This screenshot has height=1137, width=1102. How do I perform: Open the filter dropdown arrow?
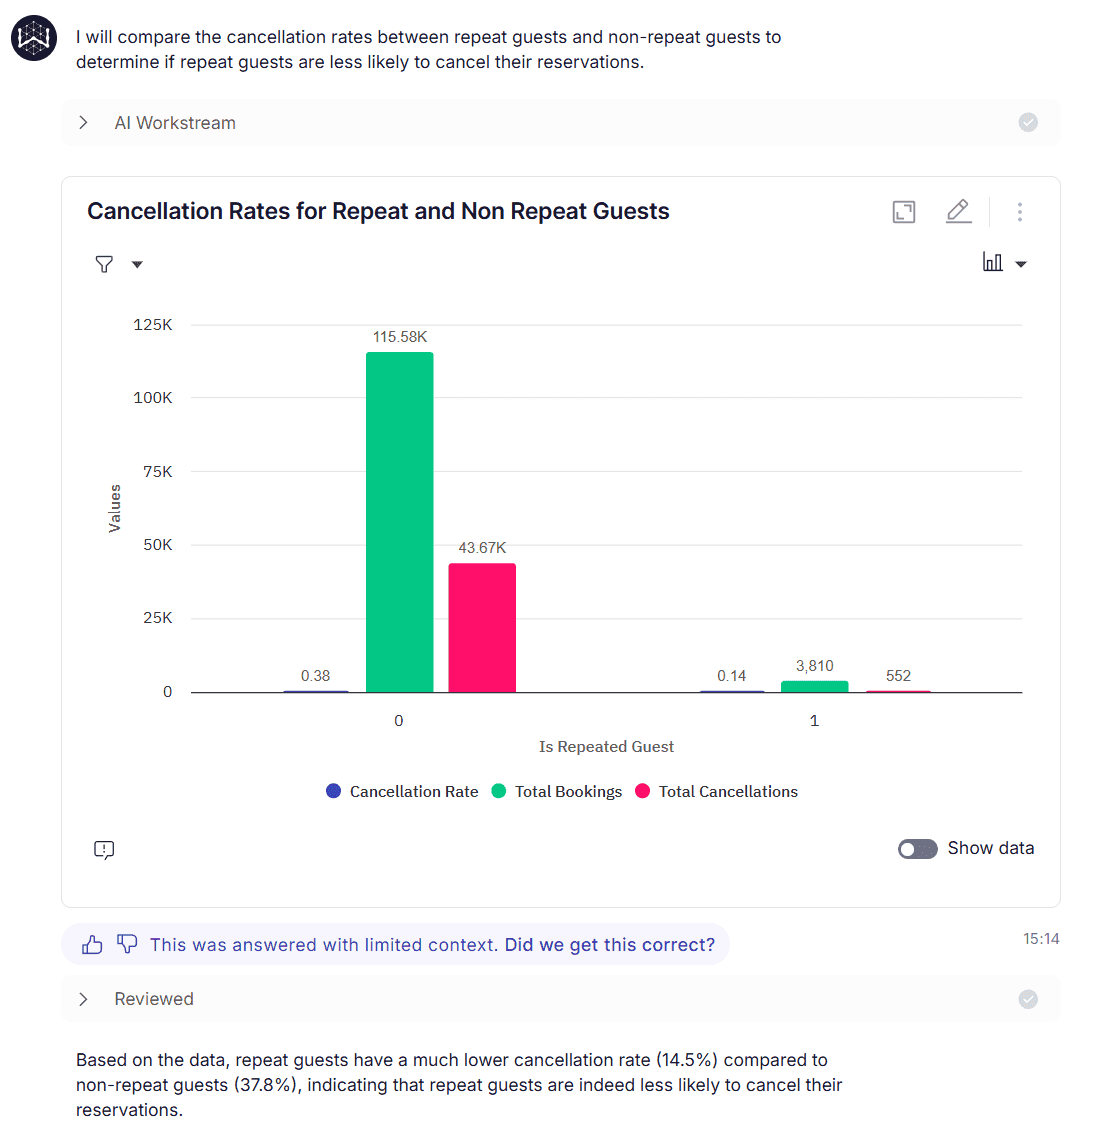[x=137, y=263]
